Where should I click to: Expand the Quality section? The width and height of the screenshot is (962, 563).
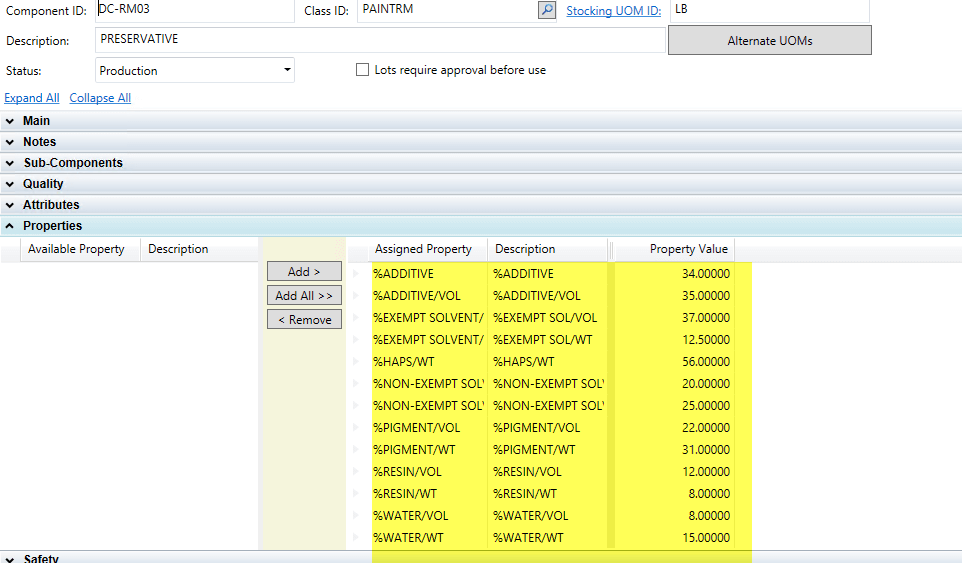43,184
